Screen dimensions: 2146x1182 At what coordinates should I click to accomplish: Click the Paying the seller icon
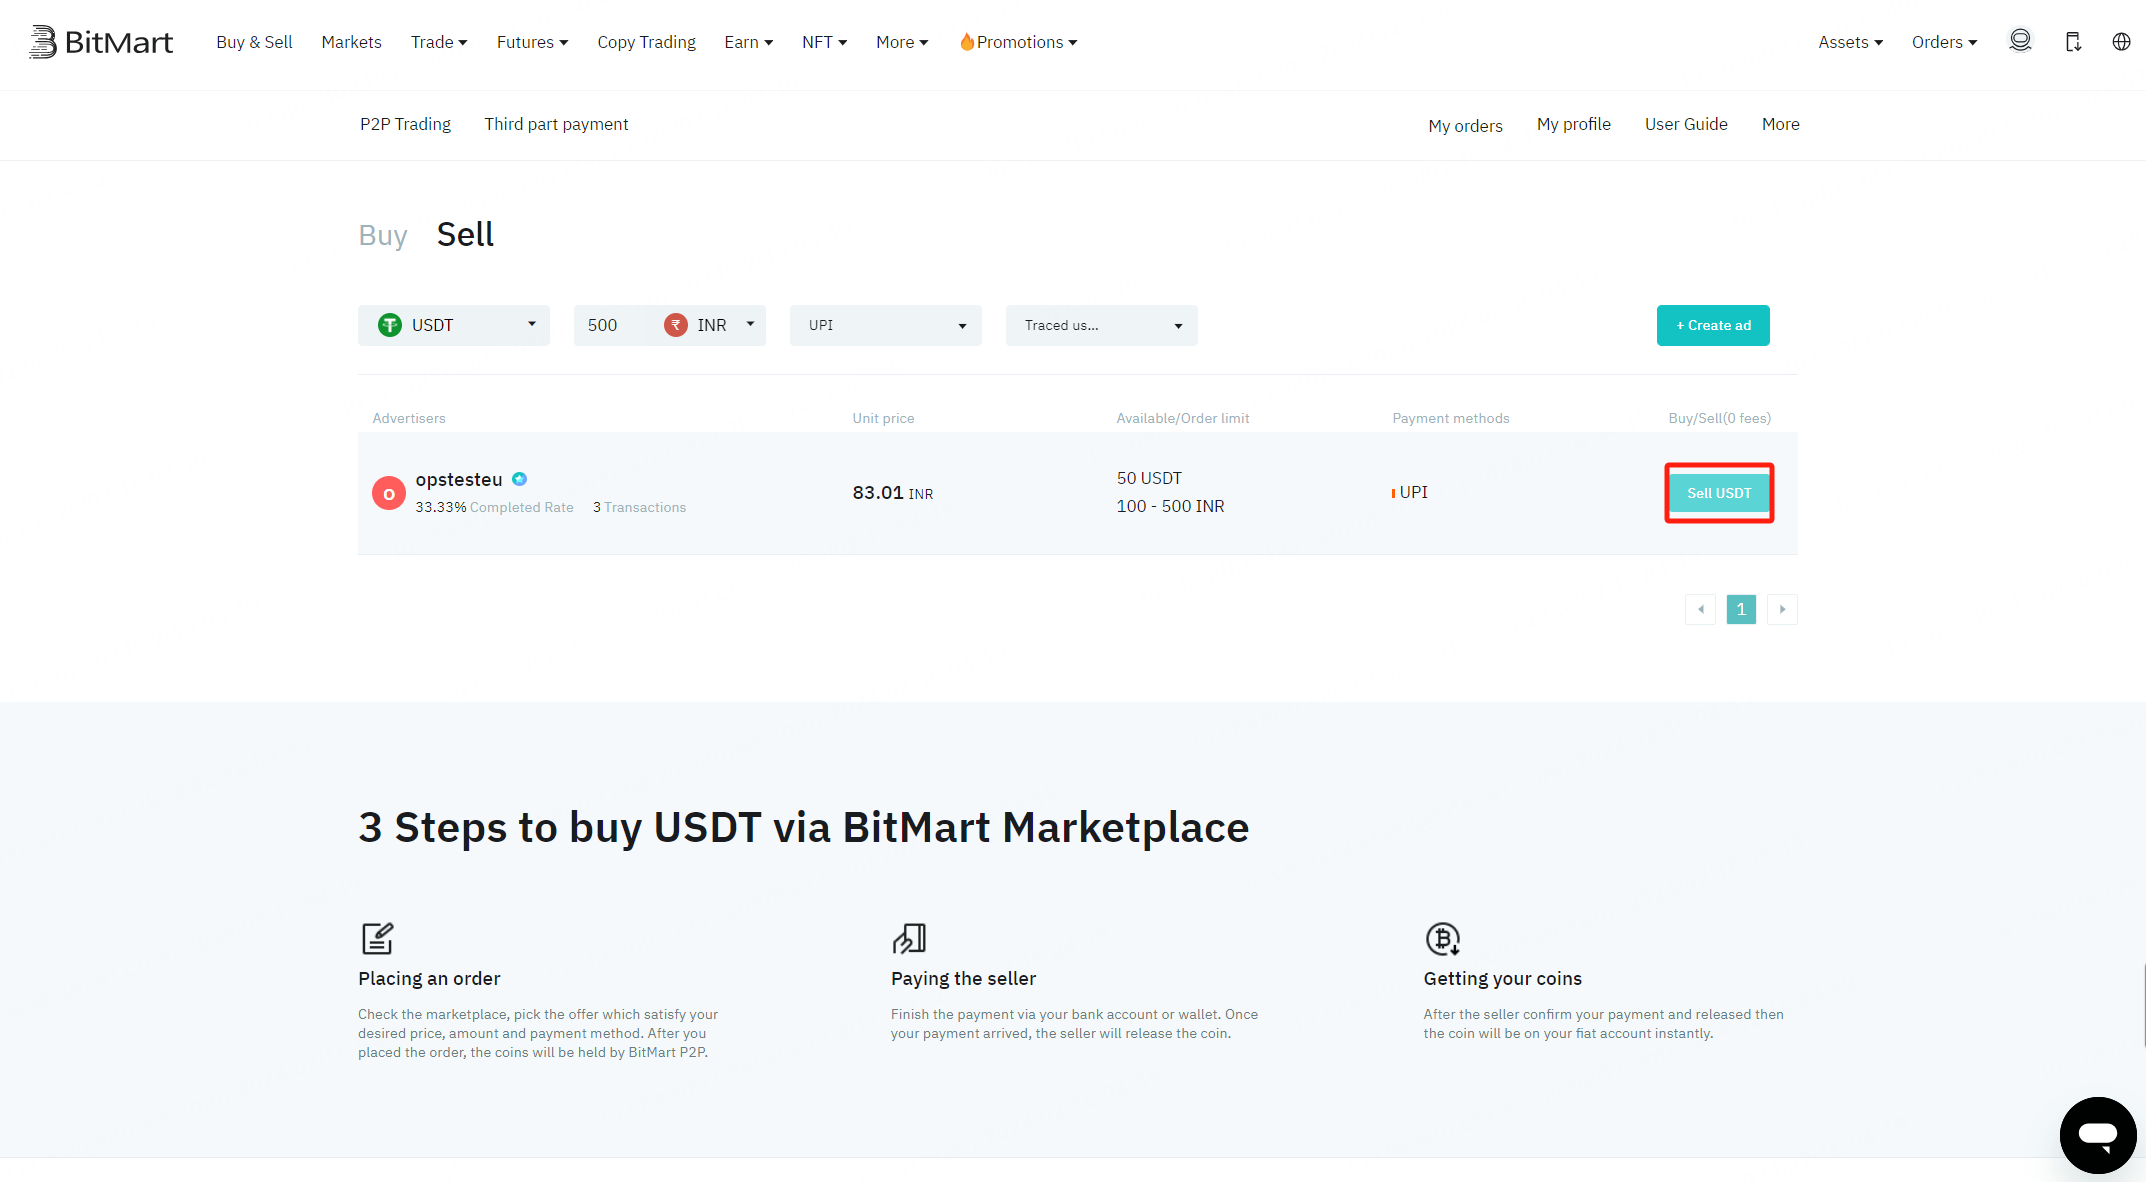[909, 938]
